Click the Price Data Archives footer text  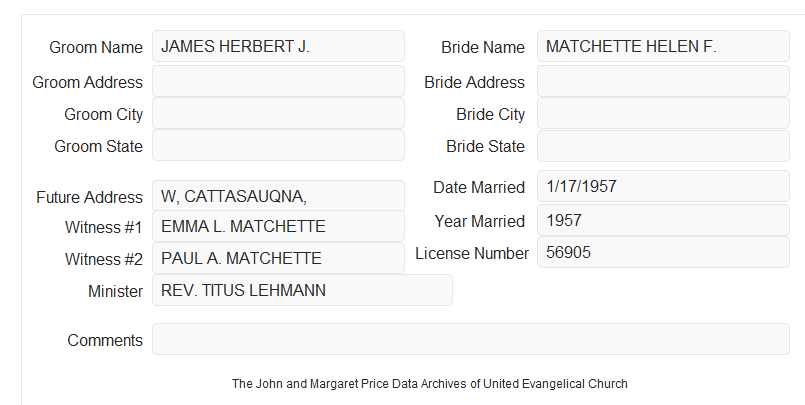430,384
